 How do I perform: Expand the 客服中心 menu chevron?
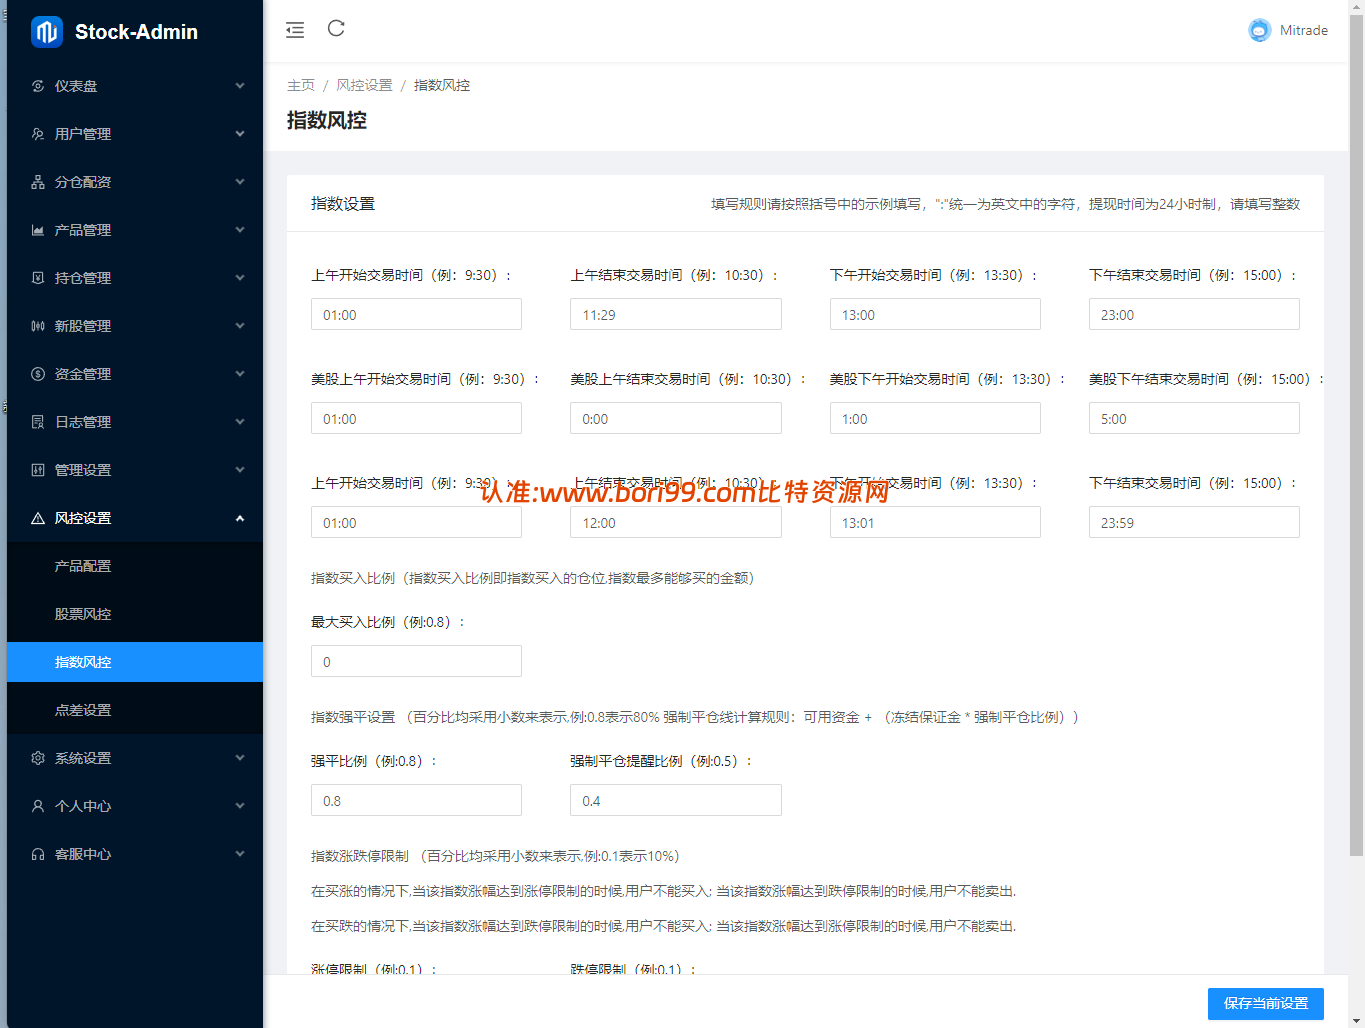tap(240, 854)
